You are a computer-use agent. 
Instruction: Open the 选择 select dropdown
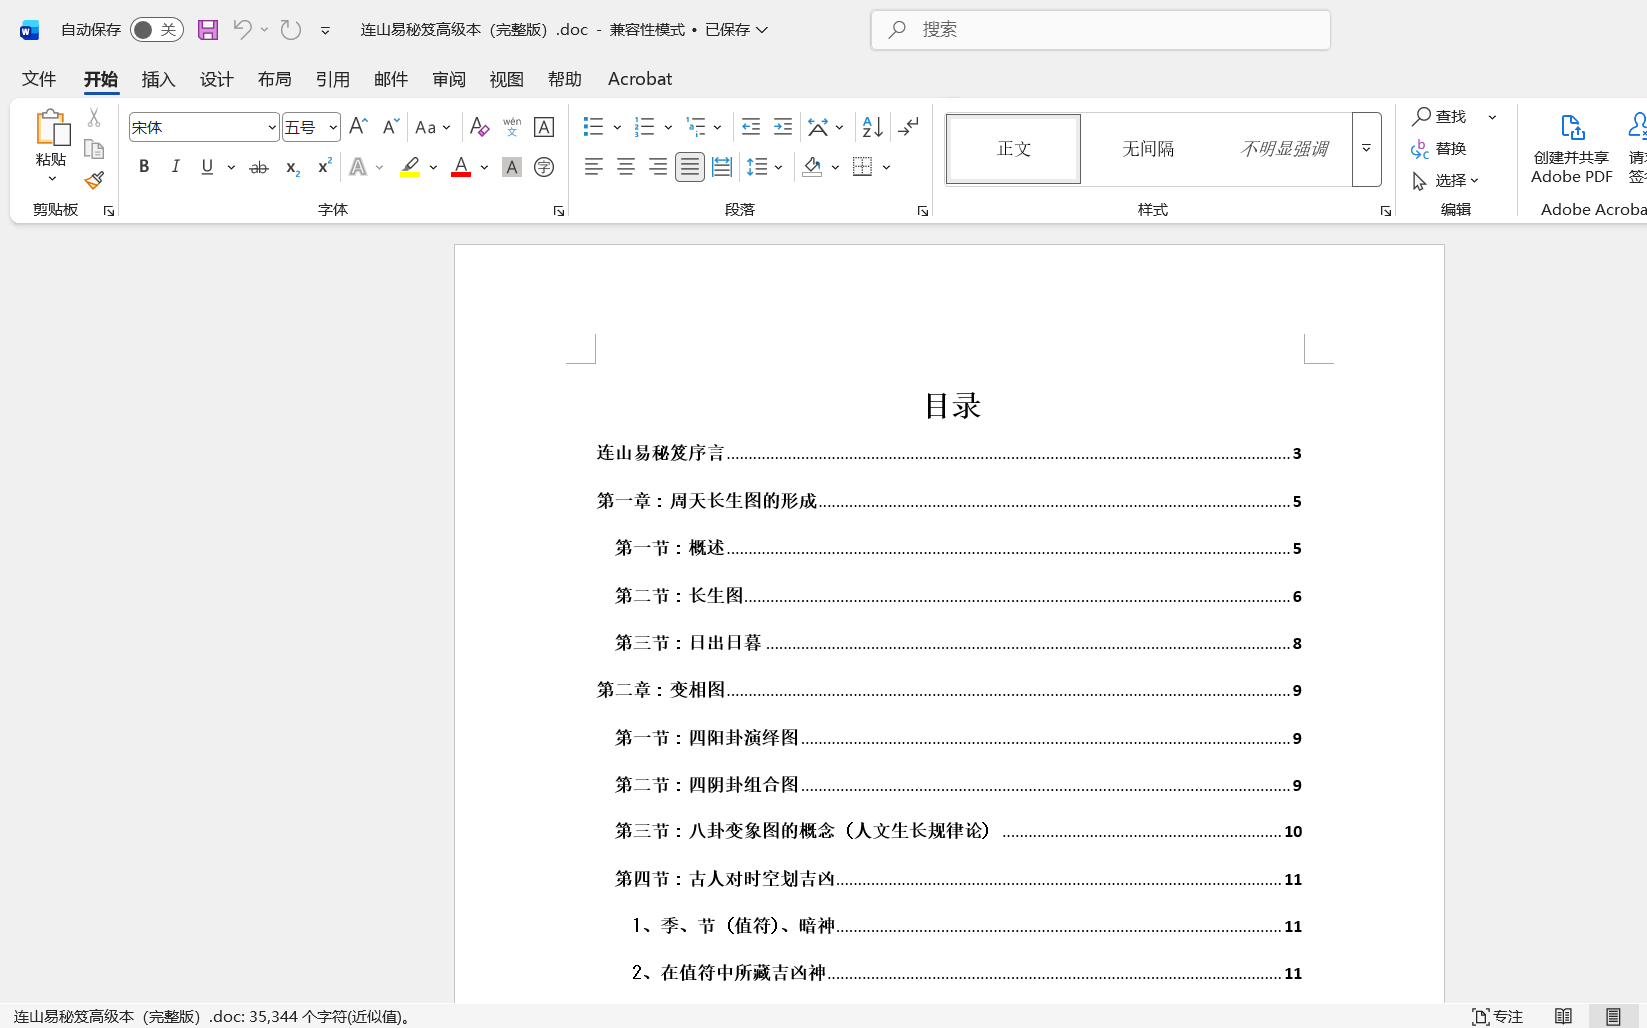1445,181
